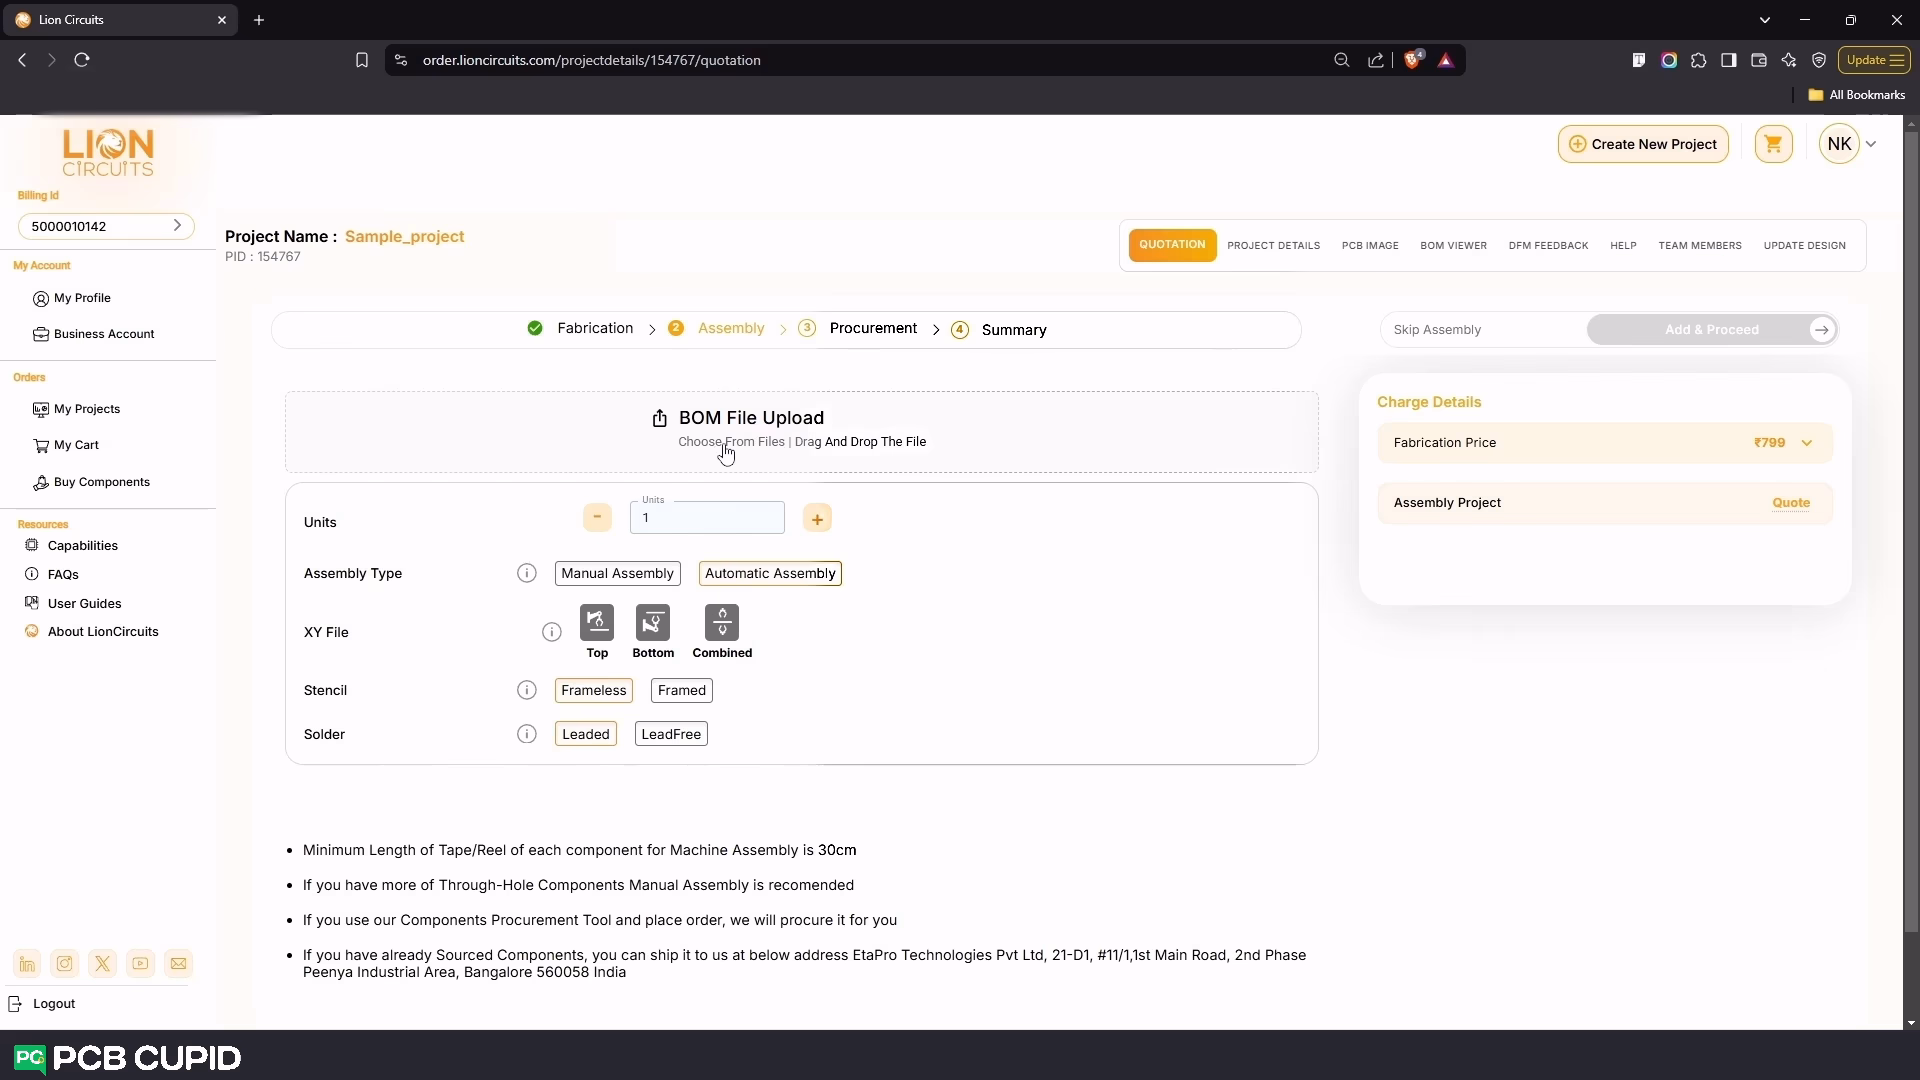1920x1080 pixels.
Task: Click the Assembly Project Quote link
Action: pos(1791,503)
